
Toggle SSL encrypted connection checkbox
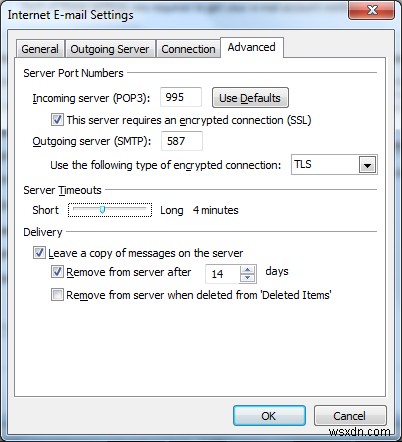(57, 119)
